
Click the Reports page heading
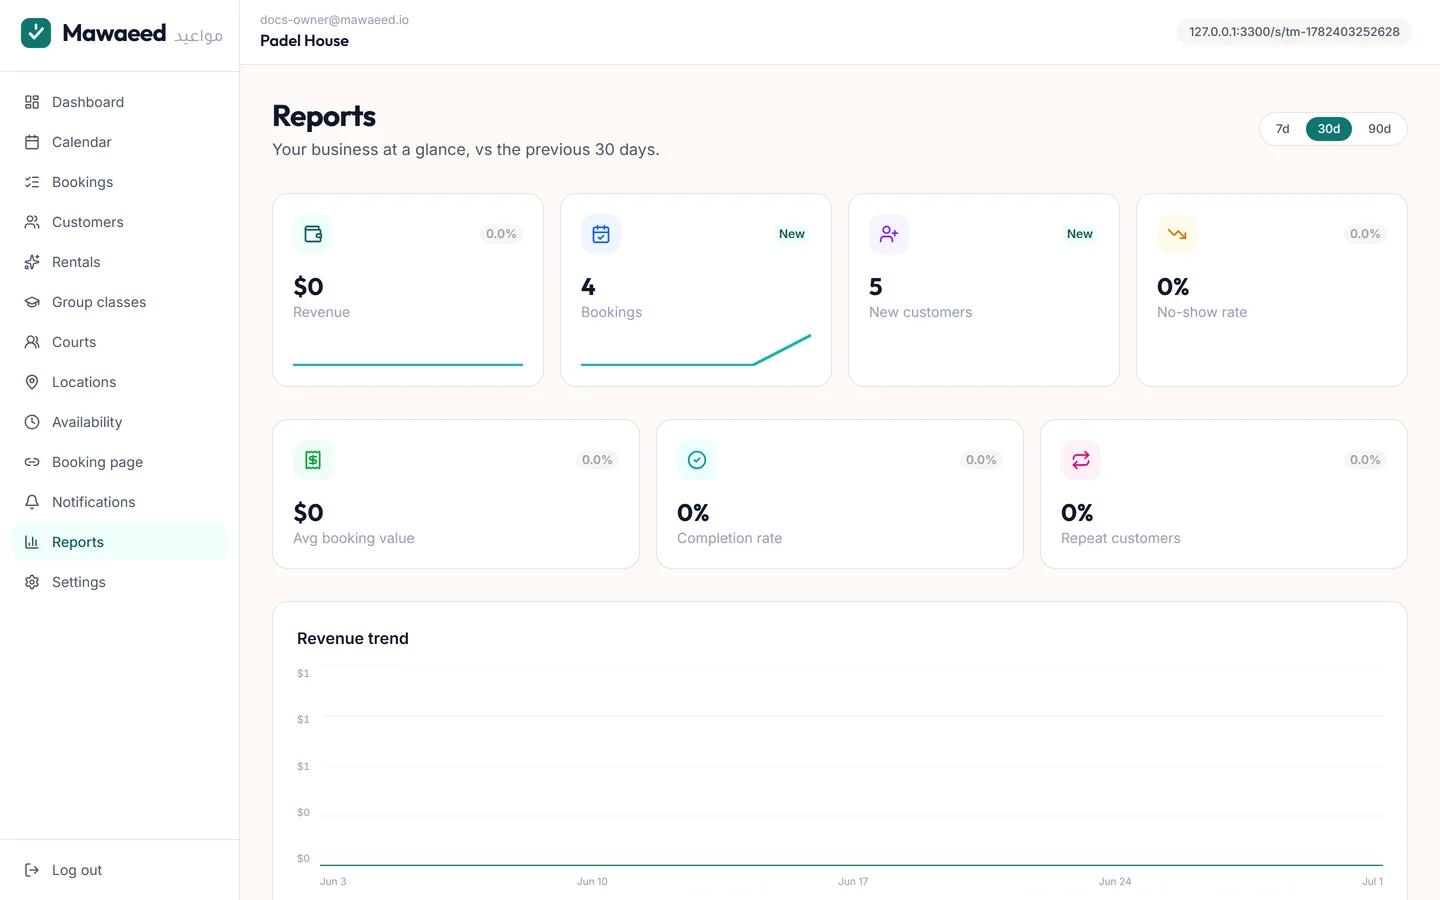point(324,117)
